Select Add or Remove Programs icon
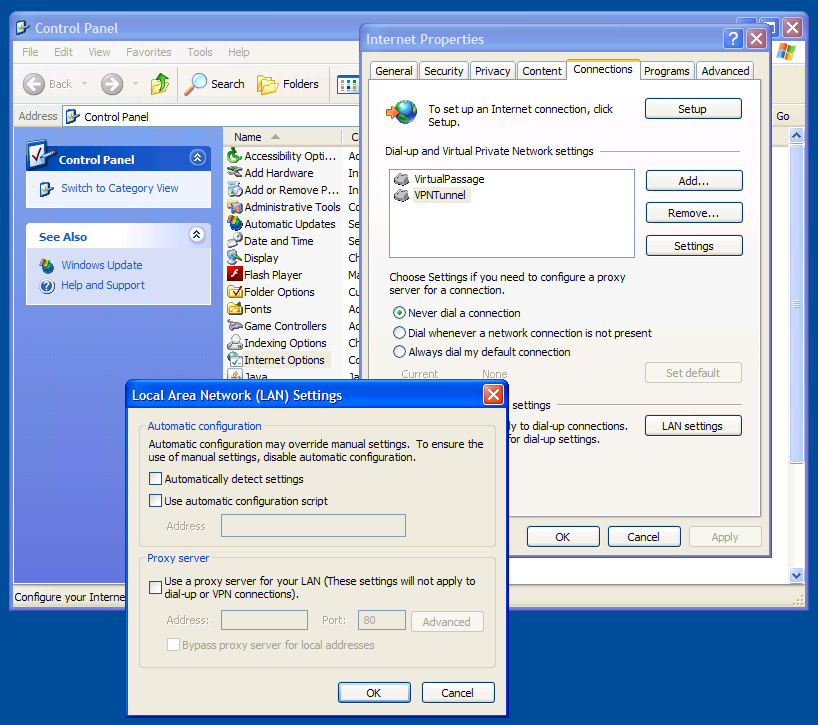818x725 pixels. (x=235, y=190)
